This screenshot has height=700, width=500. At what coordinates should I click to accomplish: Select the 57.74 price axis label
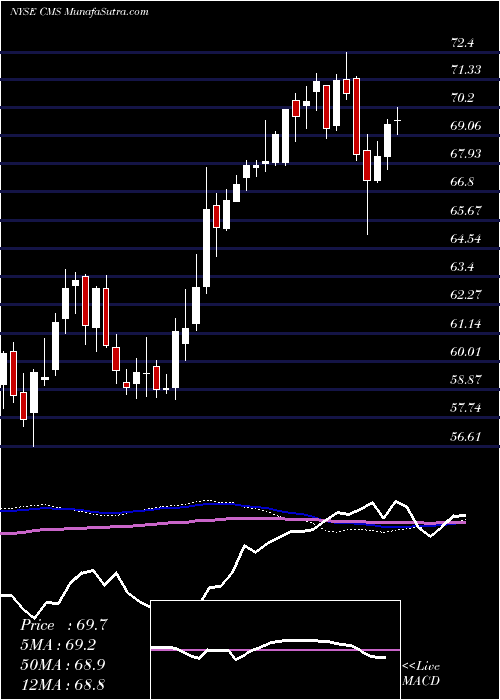tap(467, 408)
